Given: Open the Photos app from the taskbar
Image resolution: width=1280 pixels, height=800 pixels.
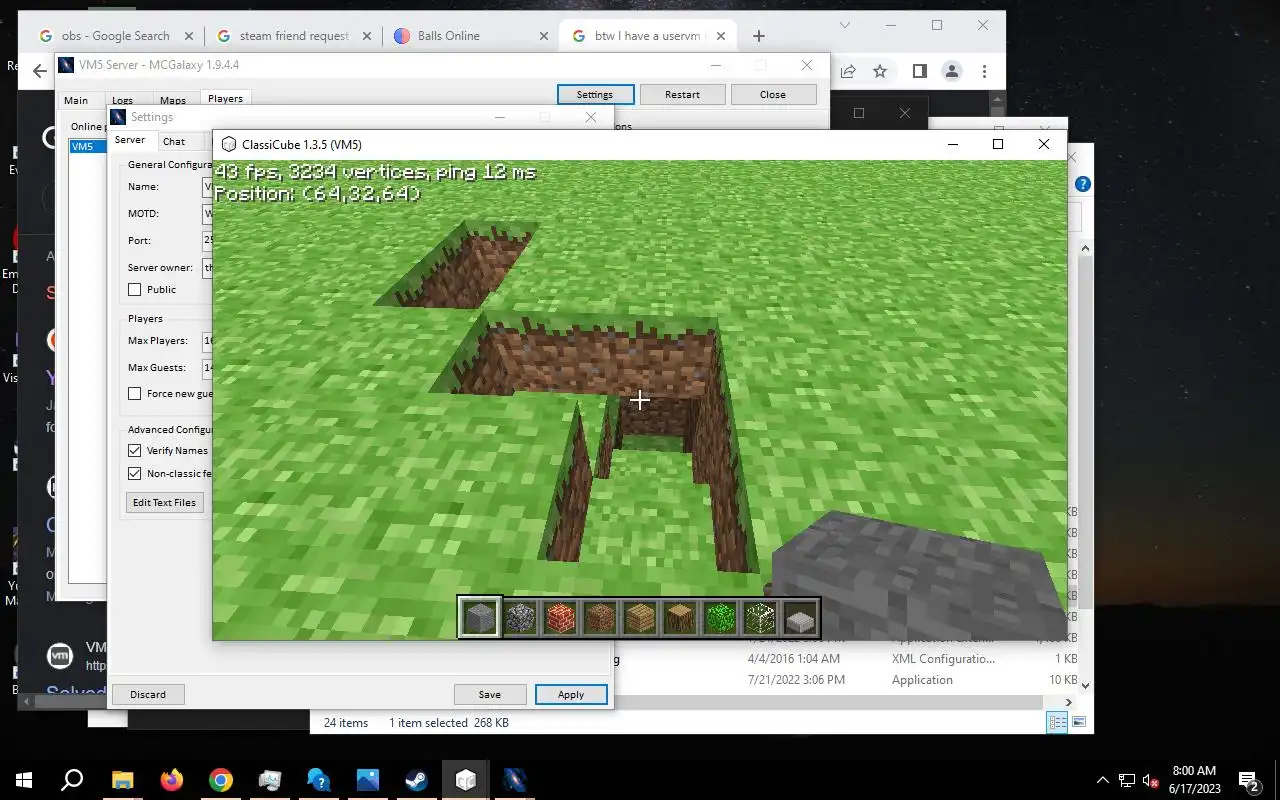Looking at the screenshot, I should (x=367, y=780).
